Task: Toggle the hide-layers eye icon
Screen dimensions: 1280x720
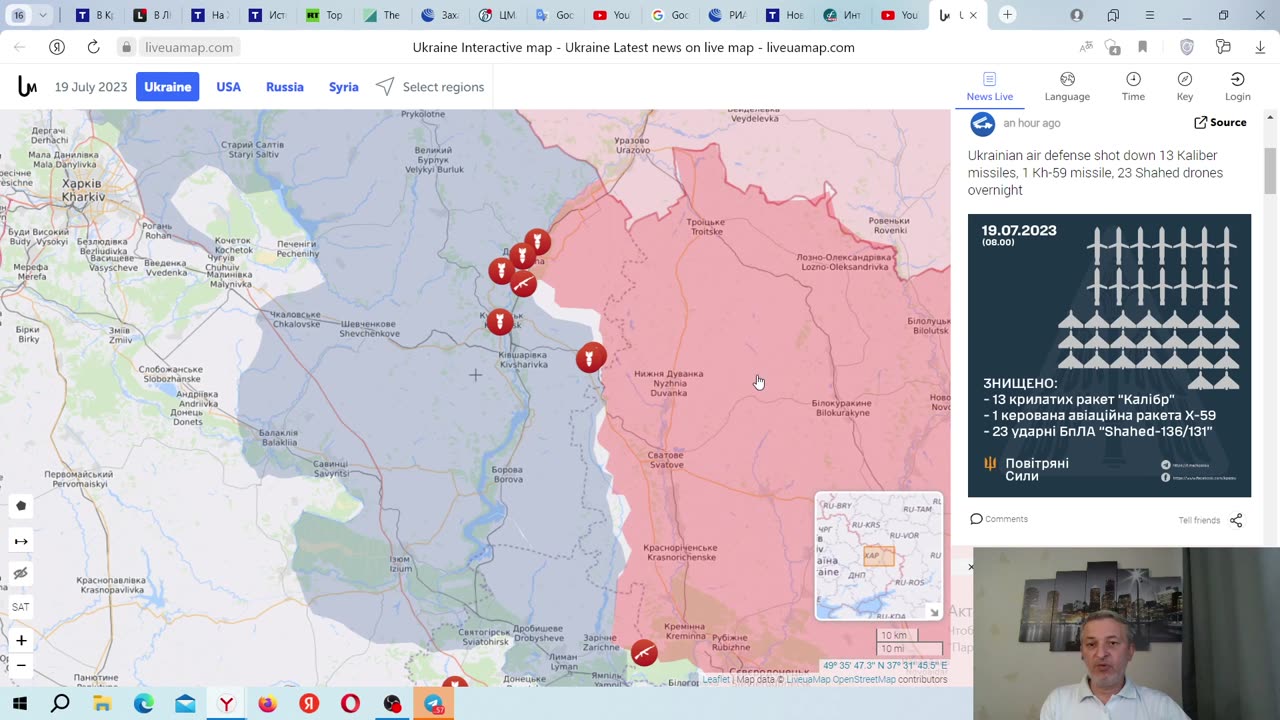Action: click(x=21, y=574)
